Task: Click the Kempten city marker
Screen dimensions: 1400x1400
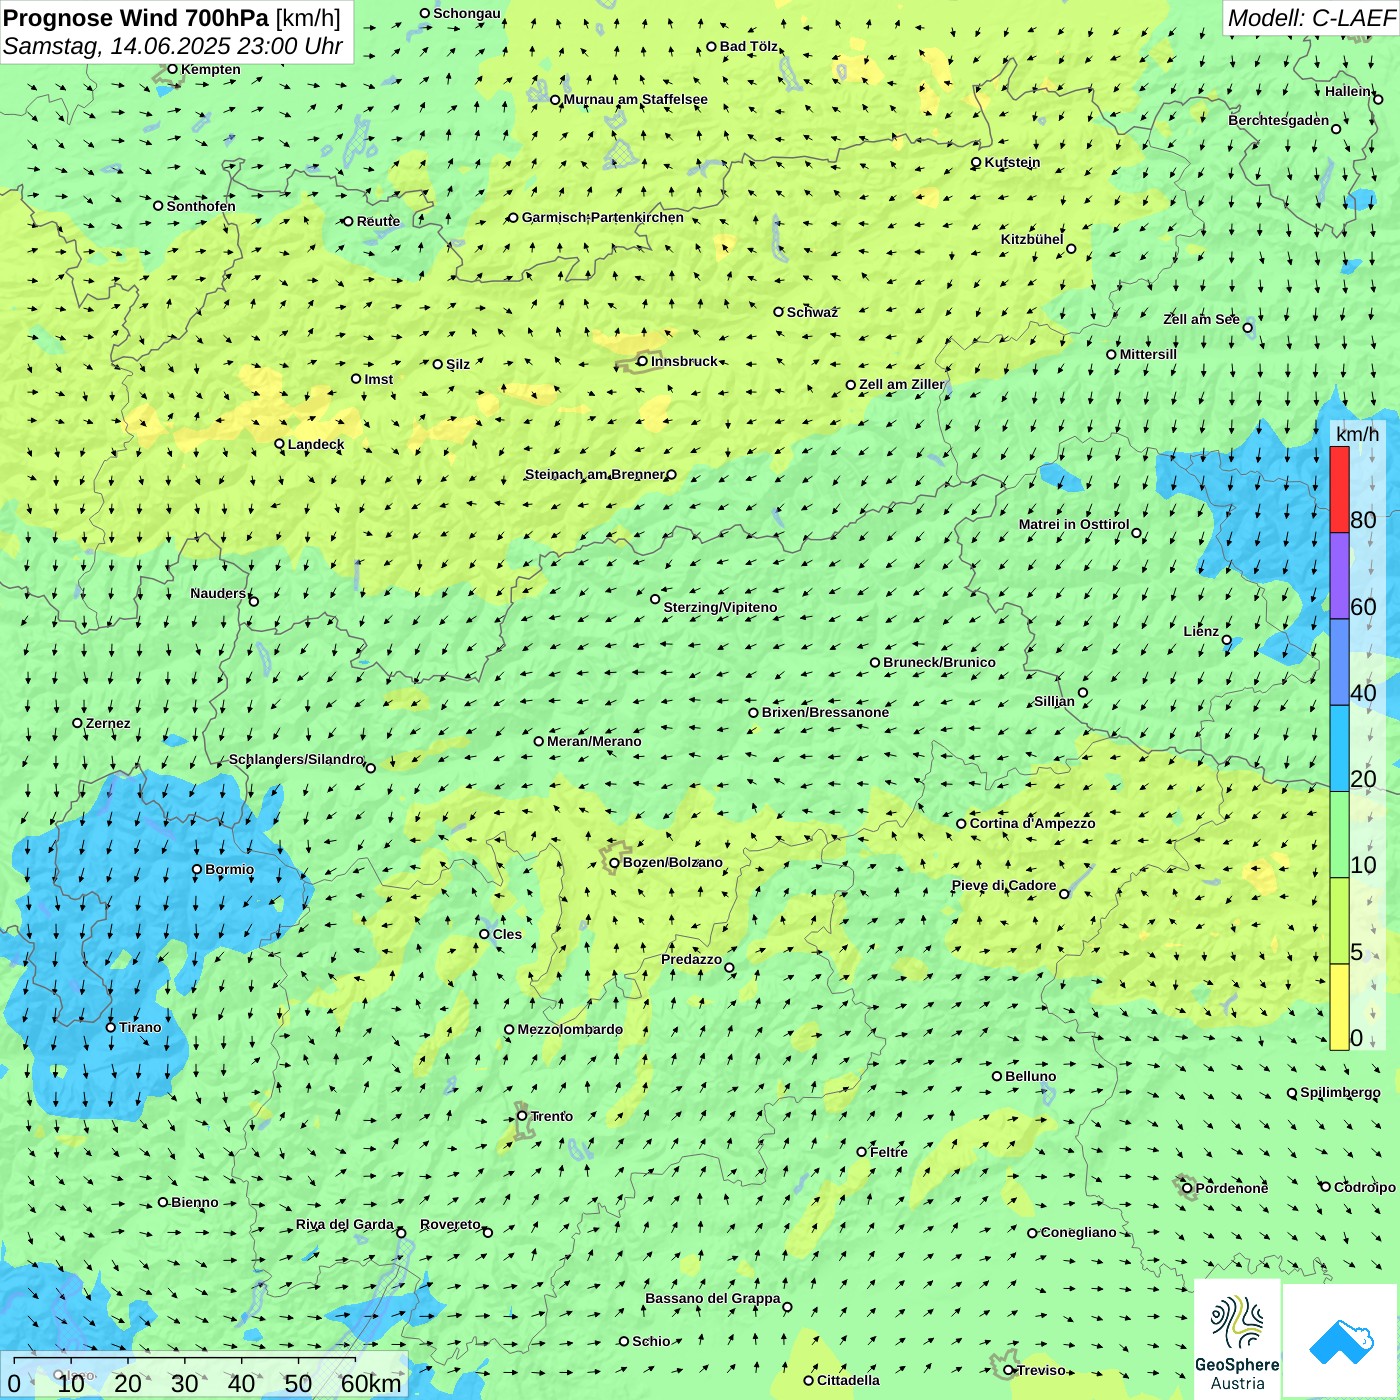Action: pyautogui.click(x=172, y=69)
